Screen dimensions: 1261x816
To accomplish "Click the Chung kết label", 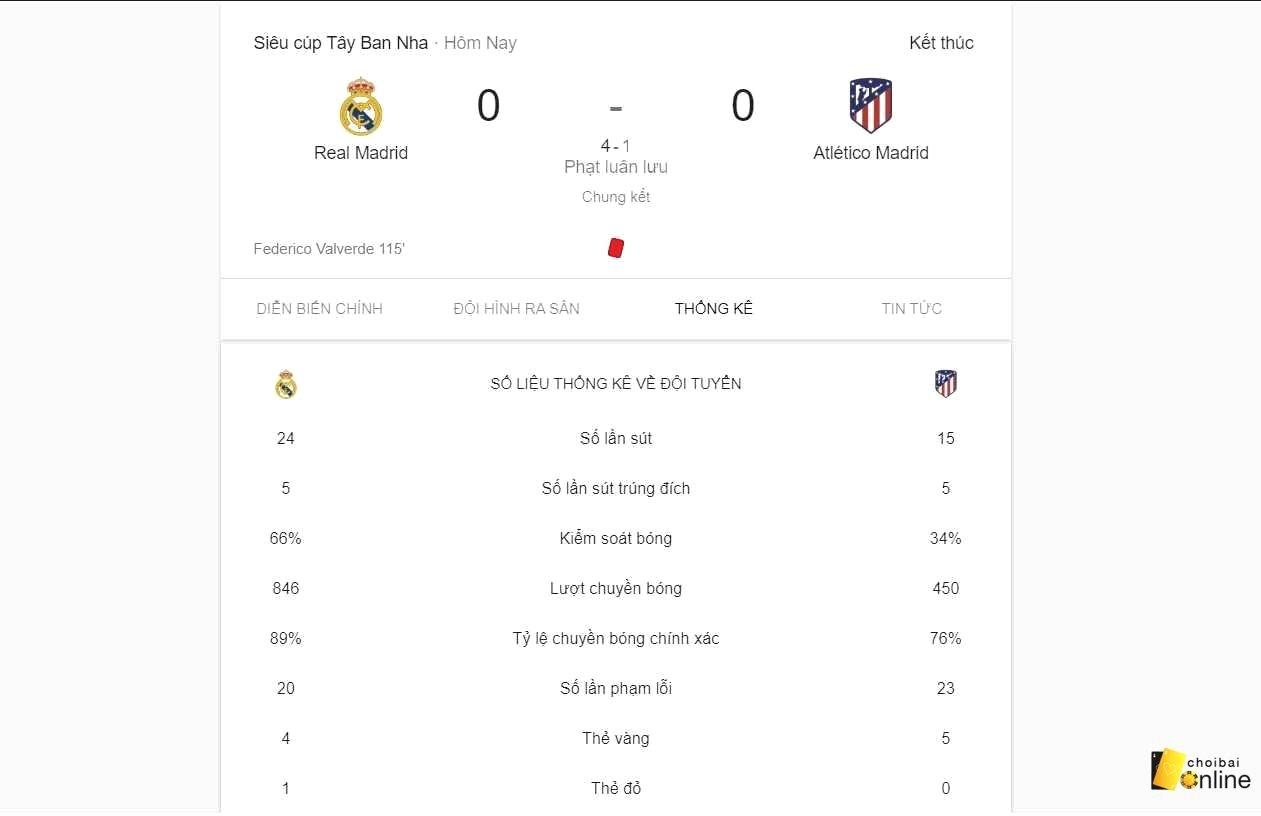I will click(x=616, y=197).
